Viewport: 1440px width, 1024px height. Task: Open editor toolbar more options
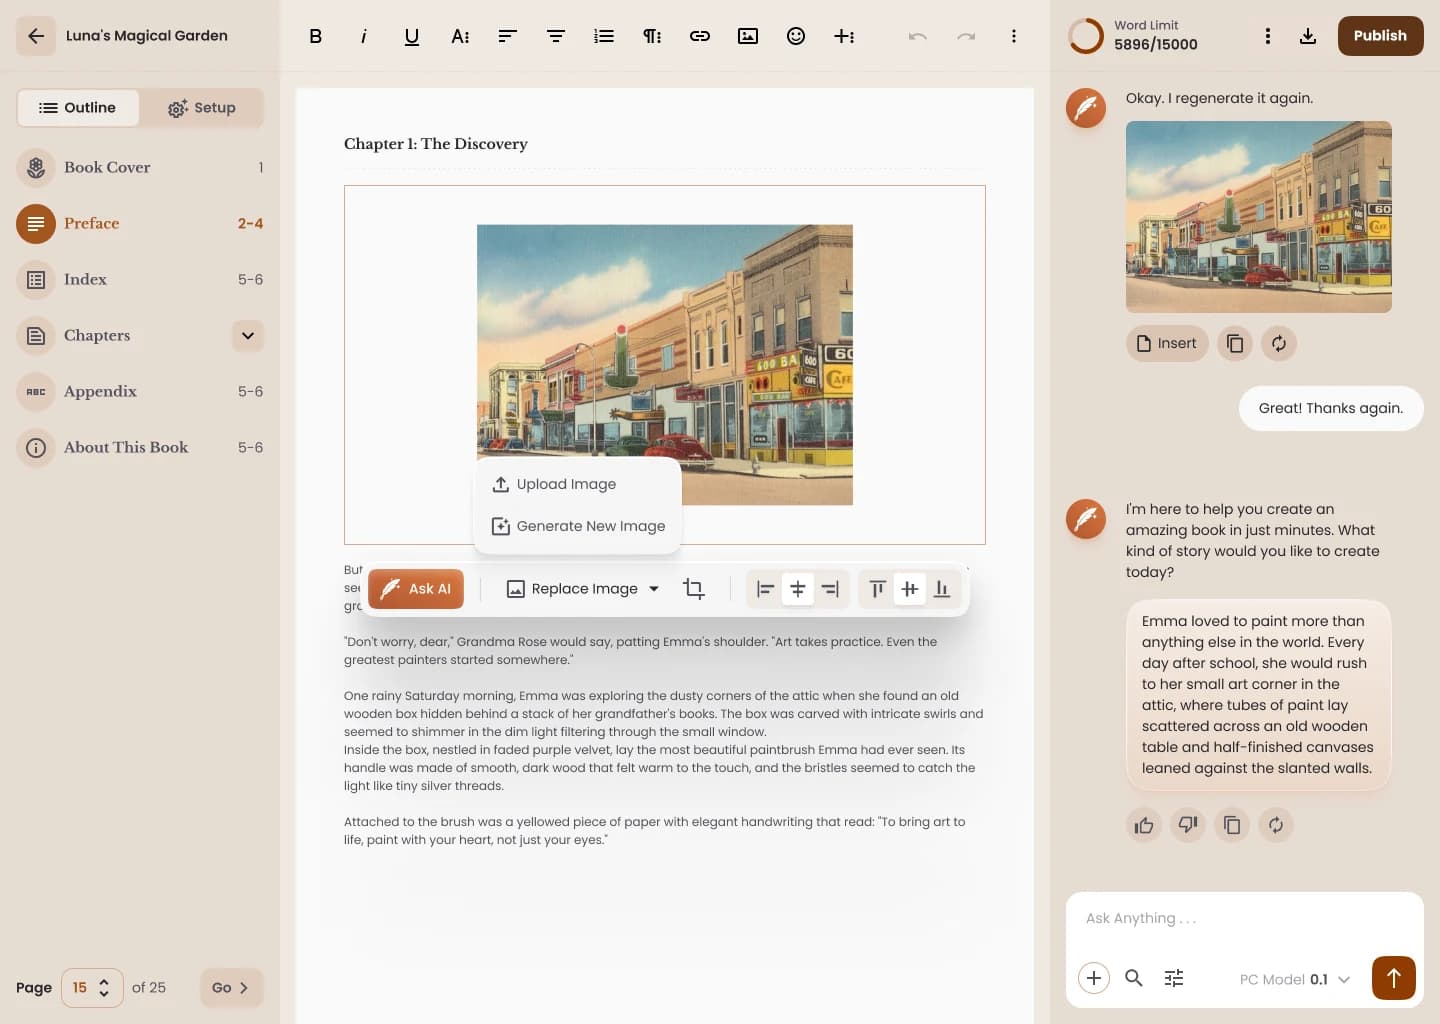tap(1014, 36)
